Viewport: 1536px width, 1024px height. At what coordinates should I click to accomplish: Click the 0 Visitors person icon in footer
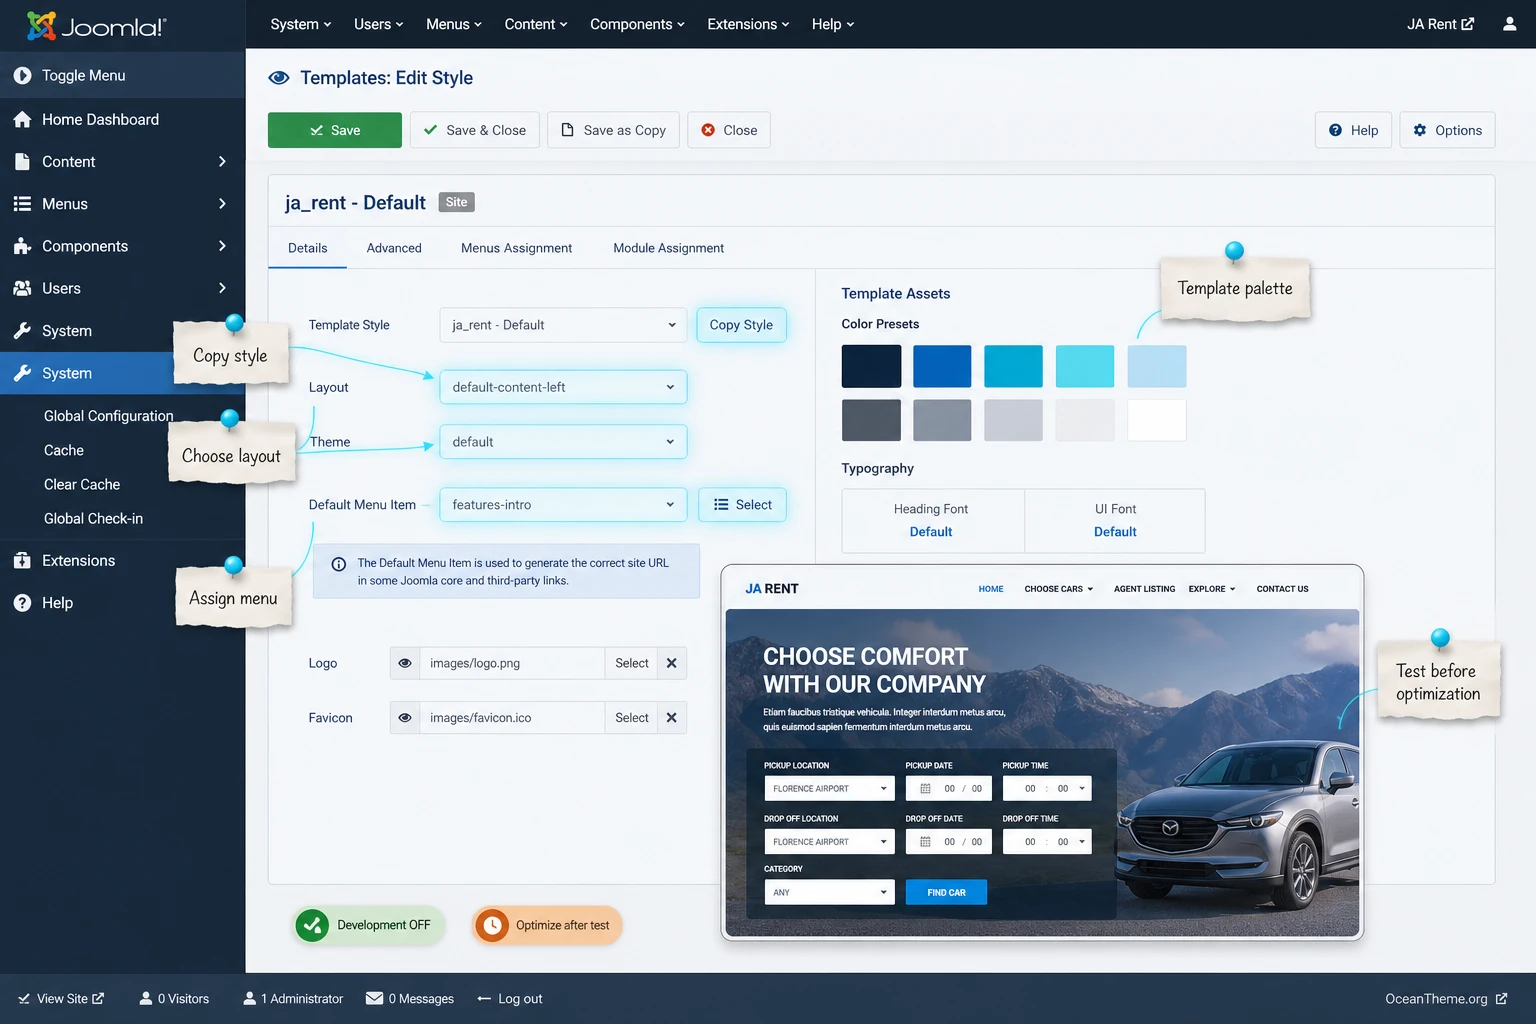(x=146, y=998)
